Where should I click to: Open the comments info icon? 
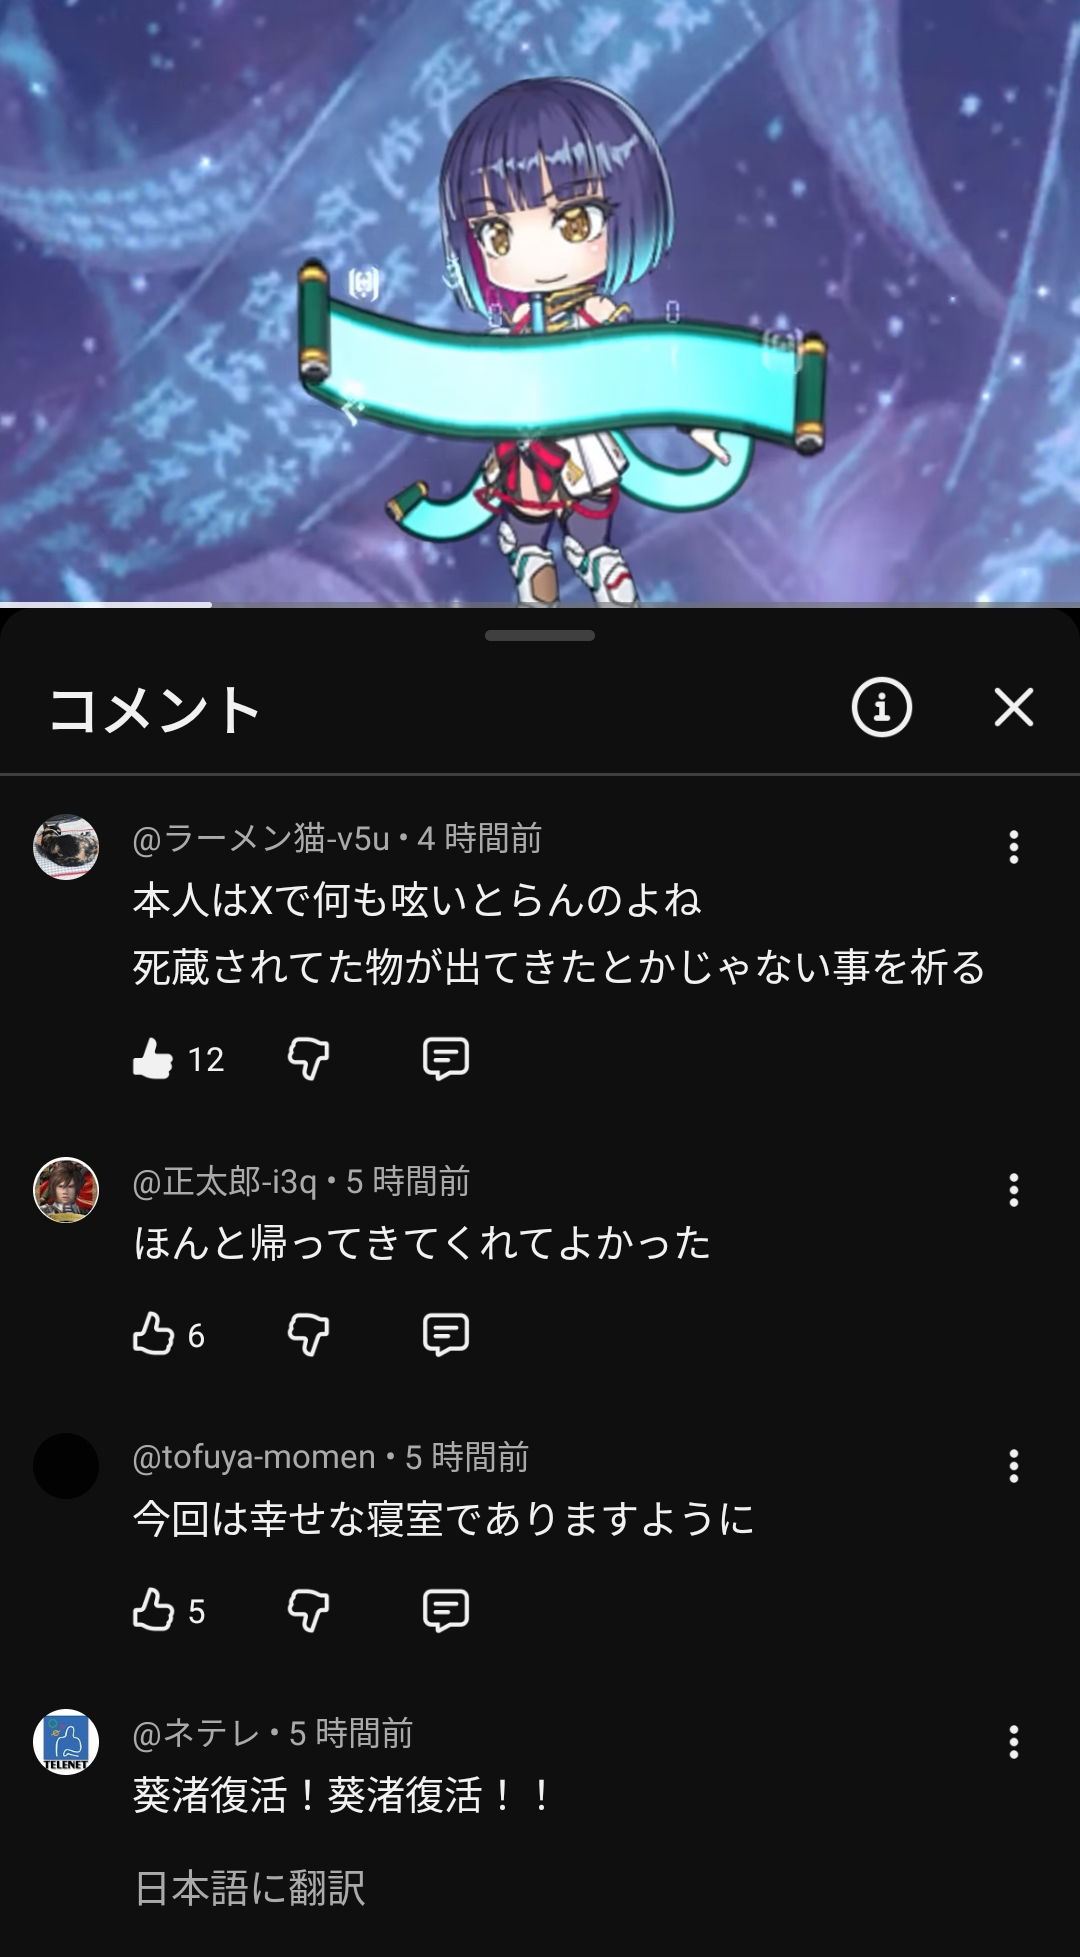[881, 708]
